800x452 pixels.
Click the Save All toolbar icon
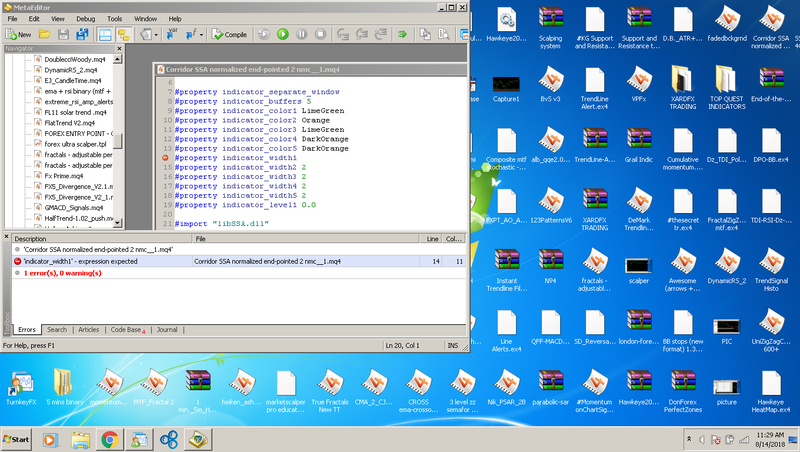(83, 34)
